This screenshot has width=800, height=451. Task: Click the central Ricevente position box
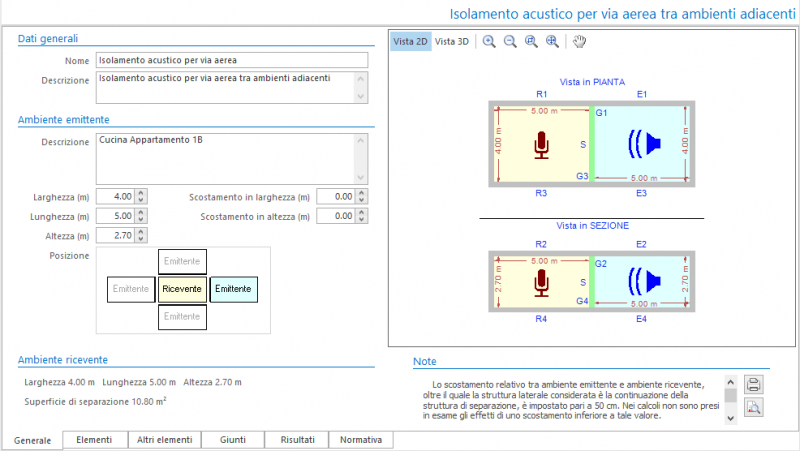(182, 289)
